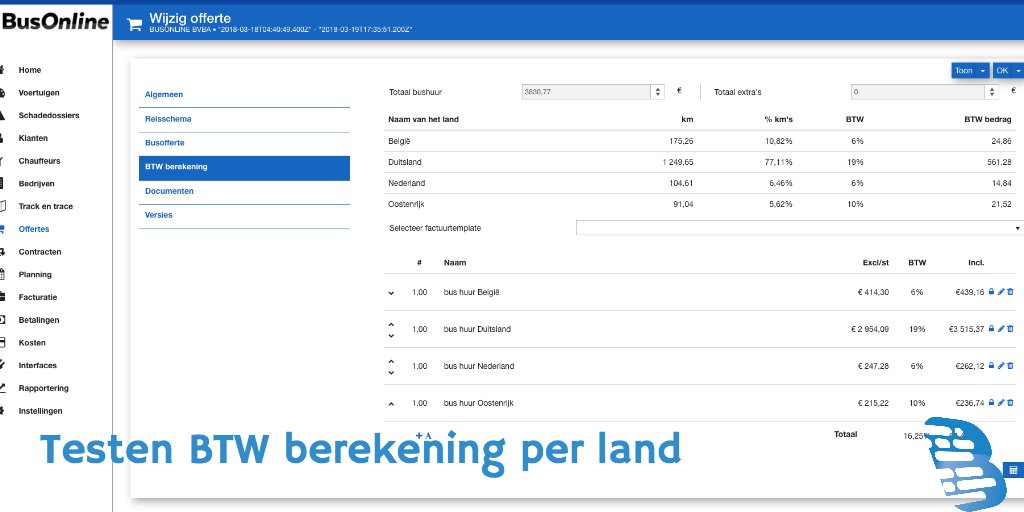This screenshot has width=1024, height=512.
Task: Open Rapportering in the sidebar
Action: click(44, 388)
